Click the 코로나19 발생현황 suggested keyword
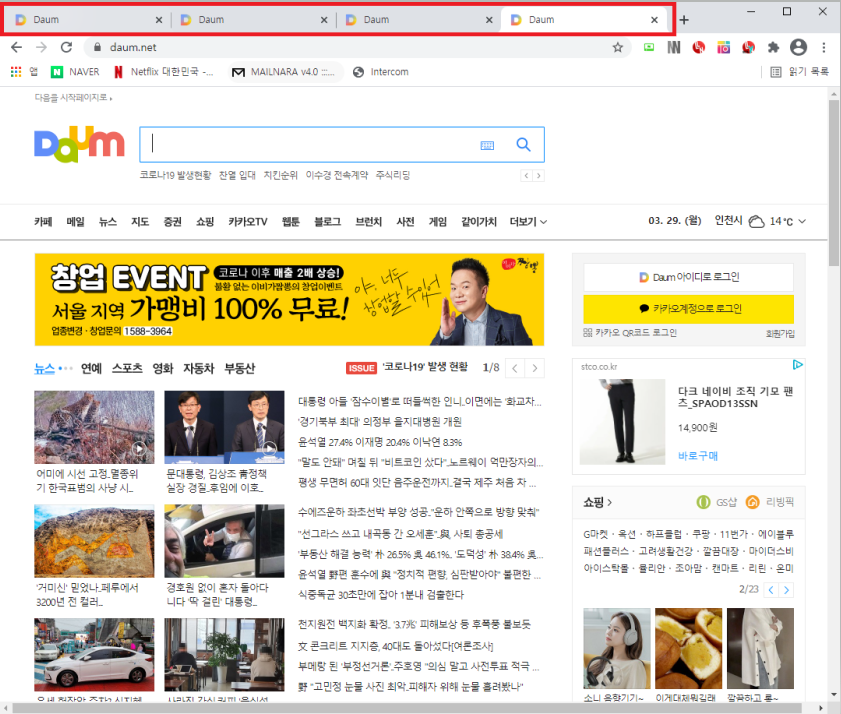The height and width of the screenshot is (714, 841). click(x=175, y=175)
